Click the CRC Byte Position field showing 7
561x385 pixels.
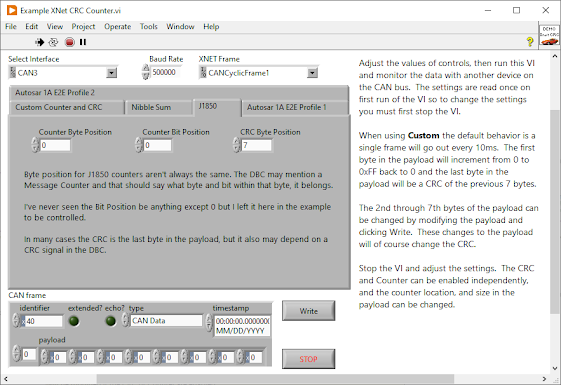(x=257, y=145)
